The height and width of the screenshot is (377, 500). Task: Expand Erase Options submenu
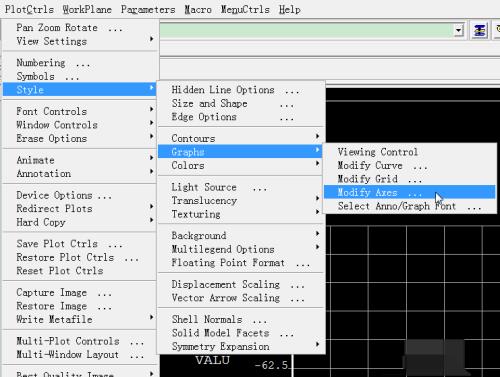pyautogui.click(x=79, y=138)
